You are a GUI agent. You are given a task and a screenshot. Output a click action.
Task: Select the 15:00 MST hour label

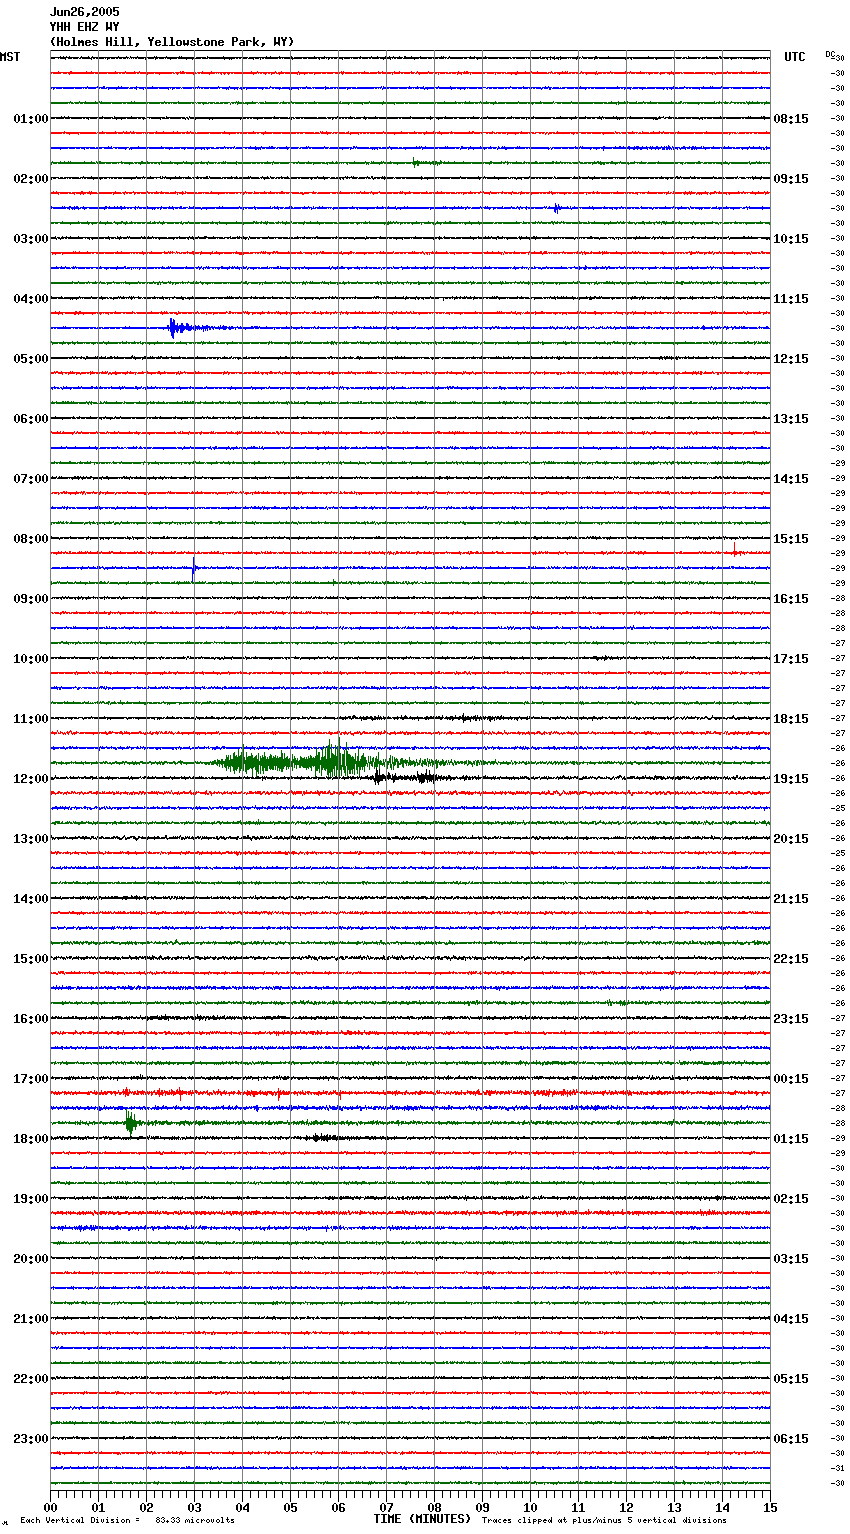point(30,959)
